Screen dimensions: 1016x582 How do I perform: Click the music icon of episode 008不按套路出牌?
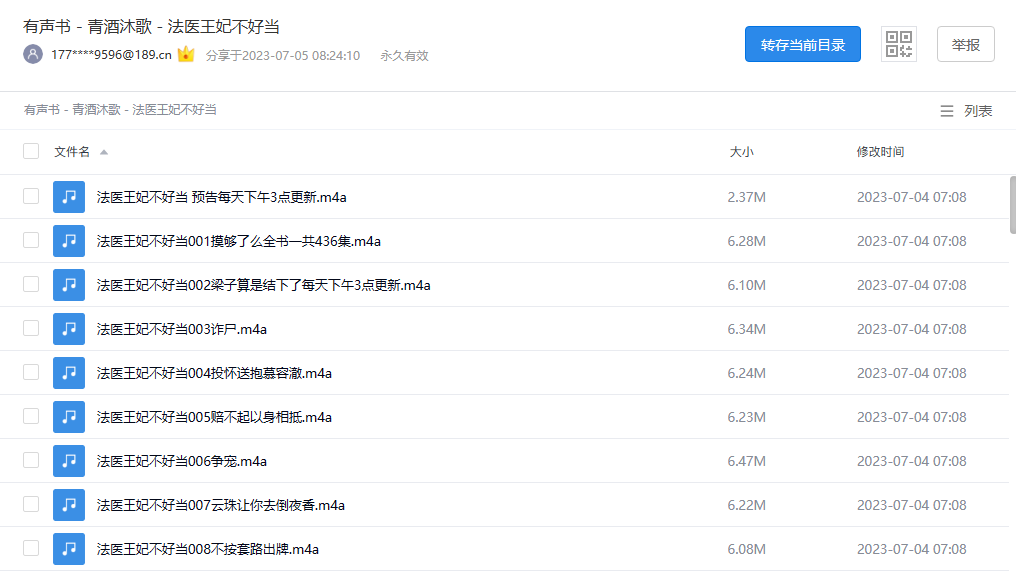tap(68, 548)
